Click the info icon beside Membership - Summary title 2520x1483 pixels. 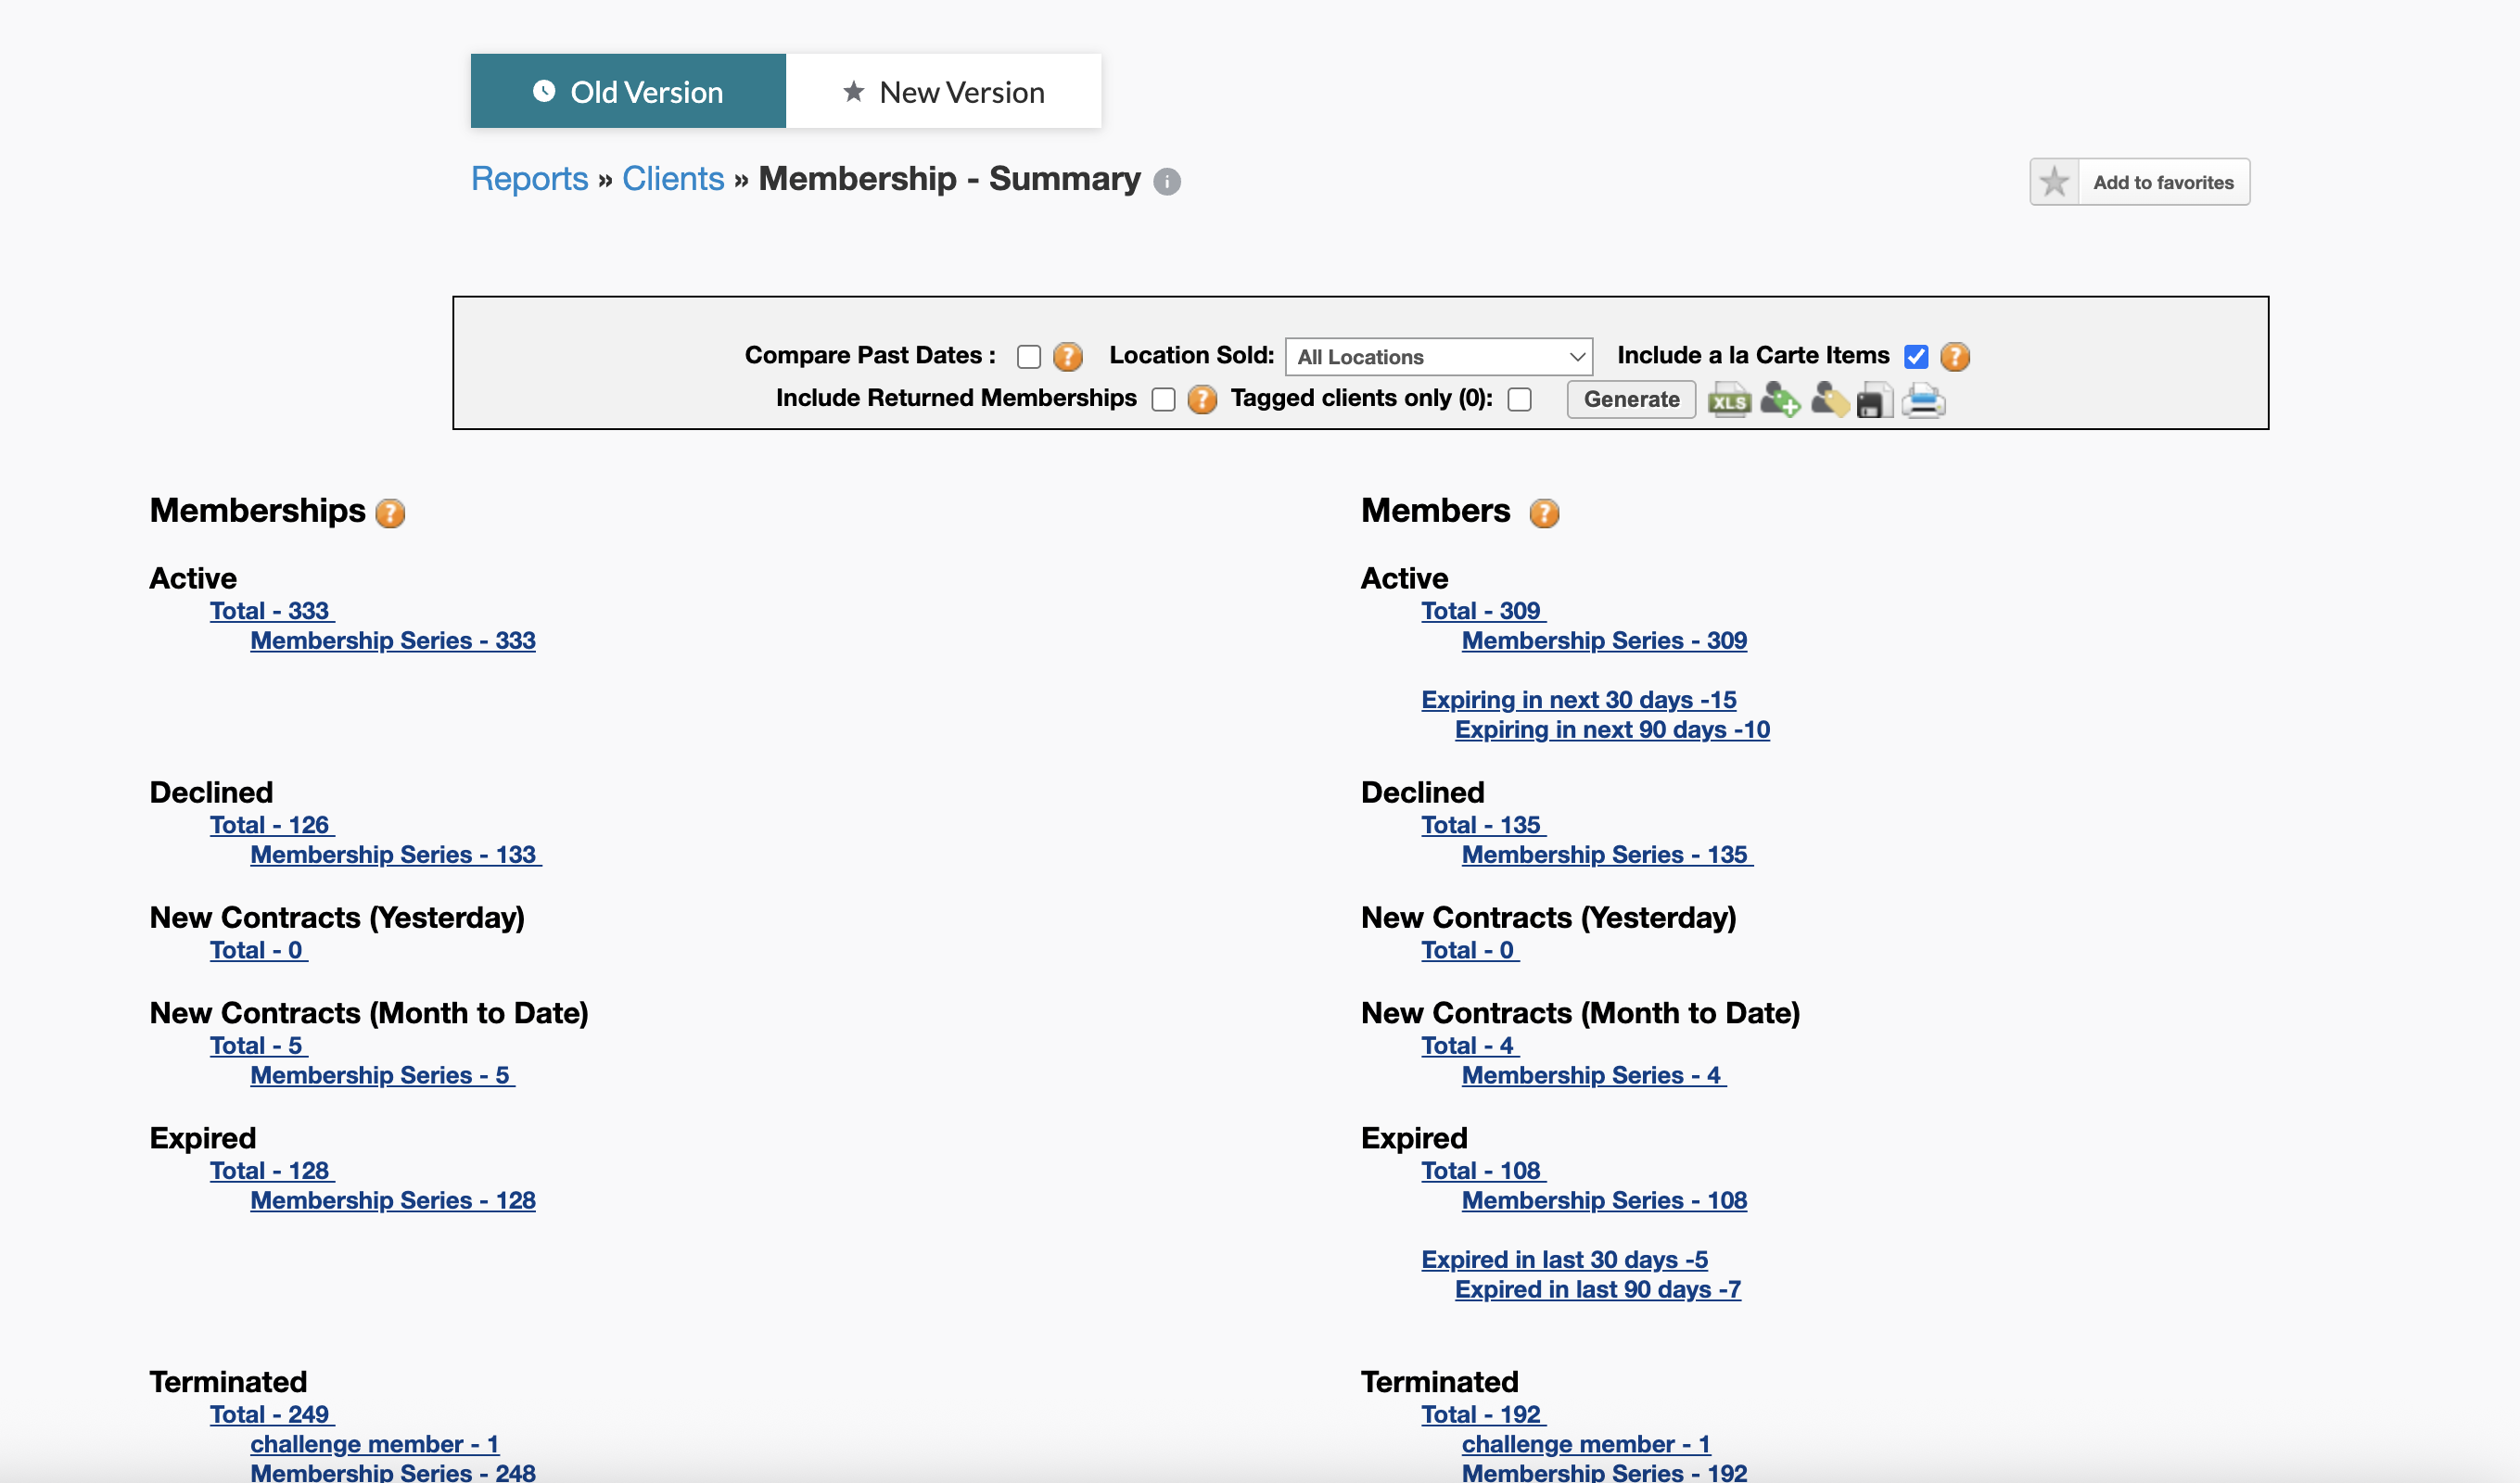click(1166, 181)
